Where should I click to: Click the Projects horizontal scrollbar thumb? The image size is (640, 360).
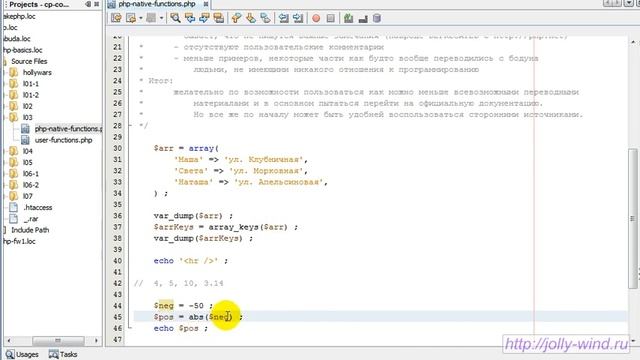pos(58,340)
